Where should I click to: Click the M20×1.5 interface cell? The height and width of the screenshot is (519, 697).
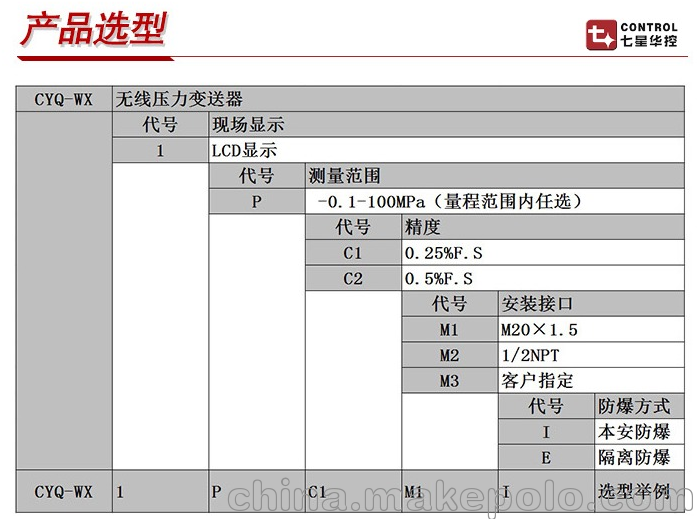591,330
